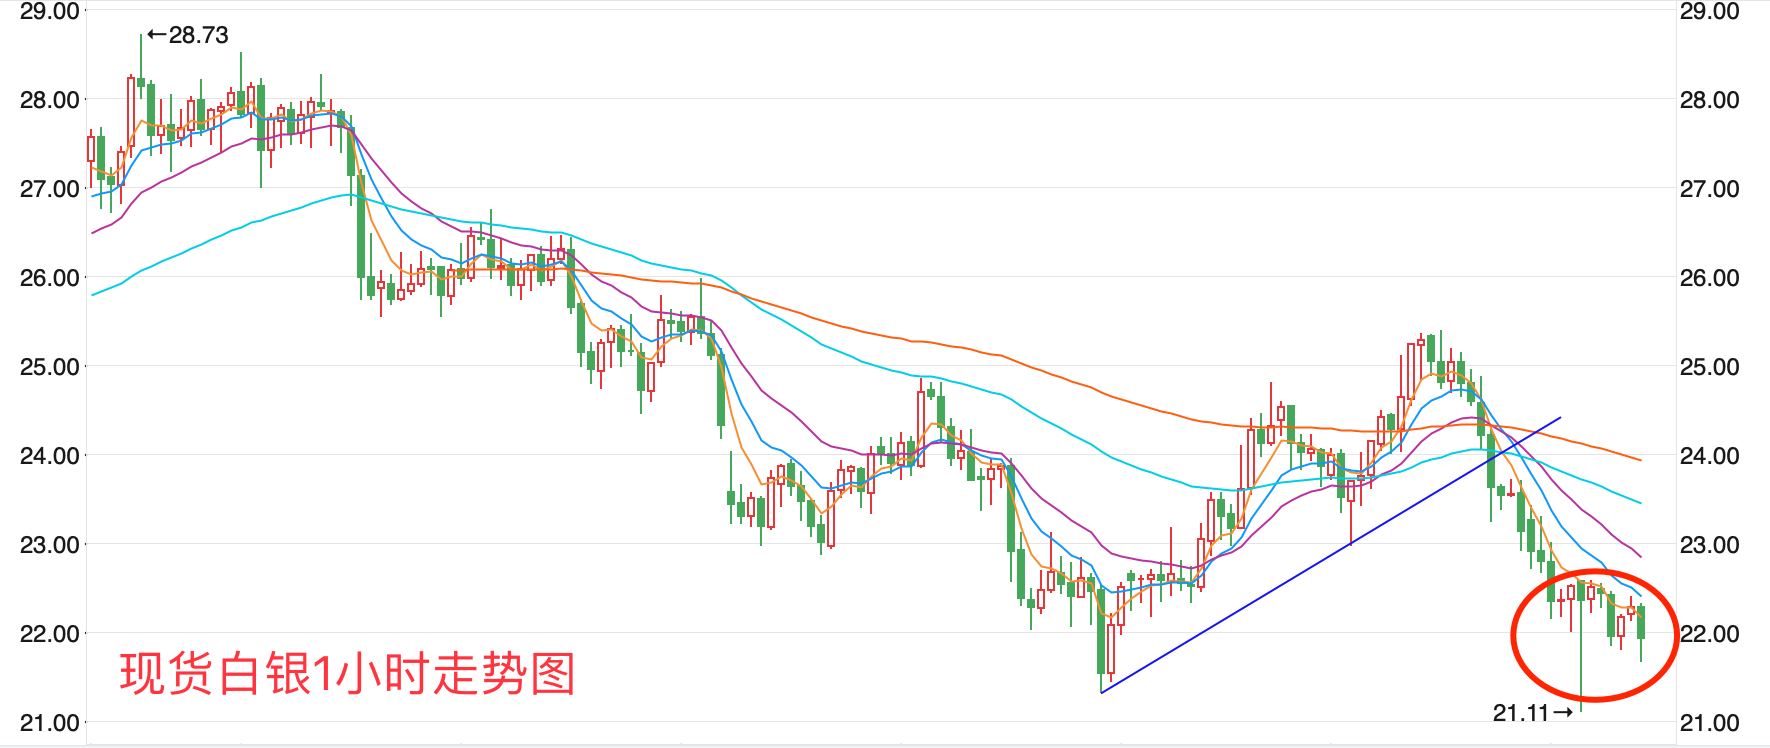
Task: Select the blue ascending trendline
Action: pos(1330,555)
